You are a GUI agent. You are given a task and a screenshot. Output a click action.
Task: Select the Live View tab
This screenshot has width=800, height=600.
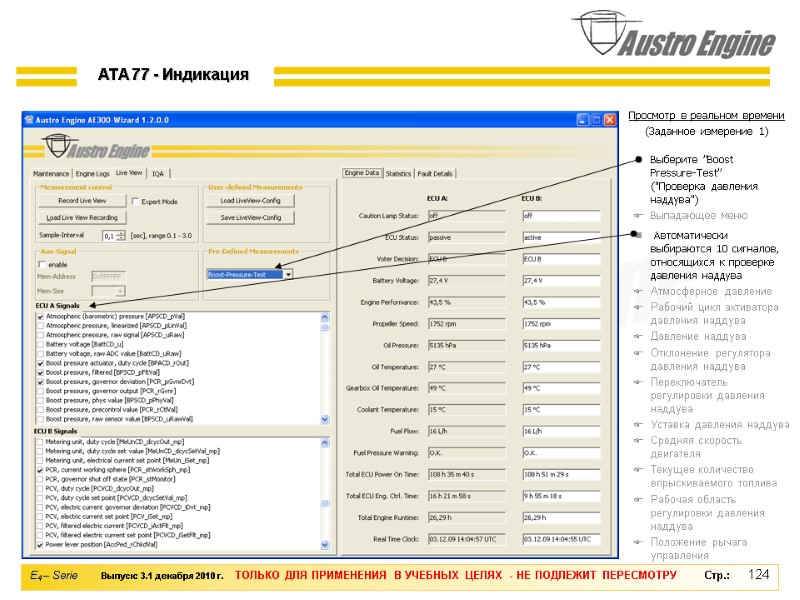coord(129,173)
